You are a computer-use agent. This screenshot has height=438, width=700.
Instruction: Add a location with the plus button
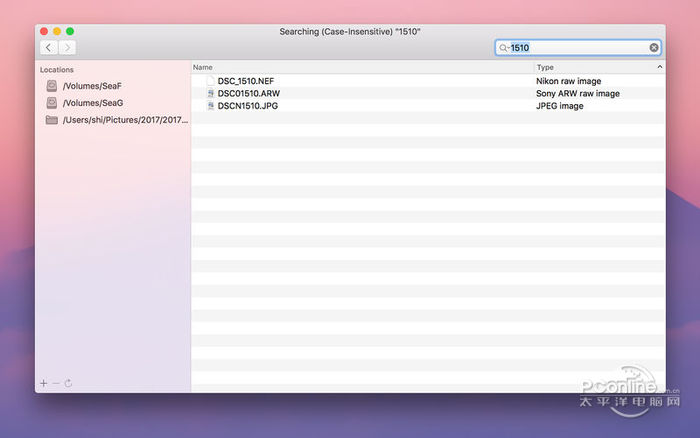point(43,383)
